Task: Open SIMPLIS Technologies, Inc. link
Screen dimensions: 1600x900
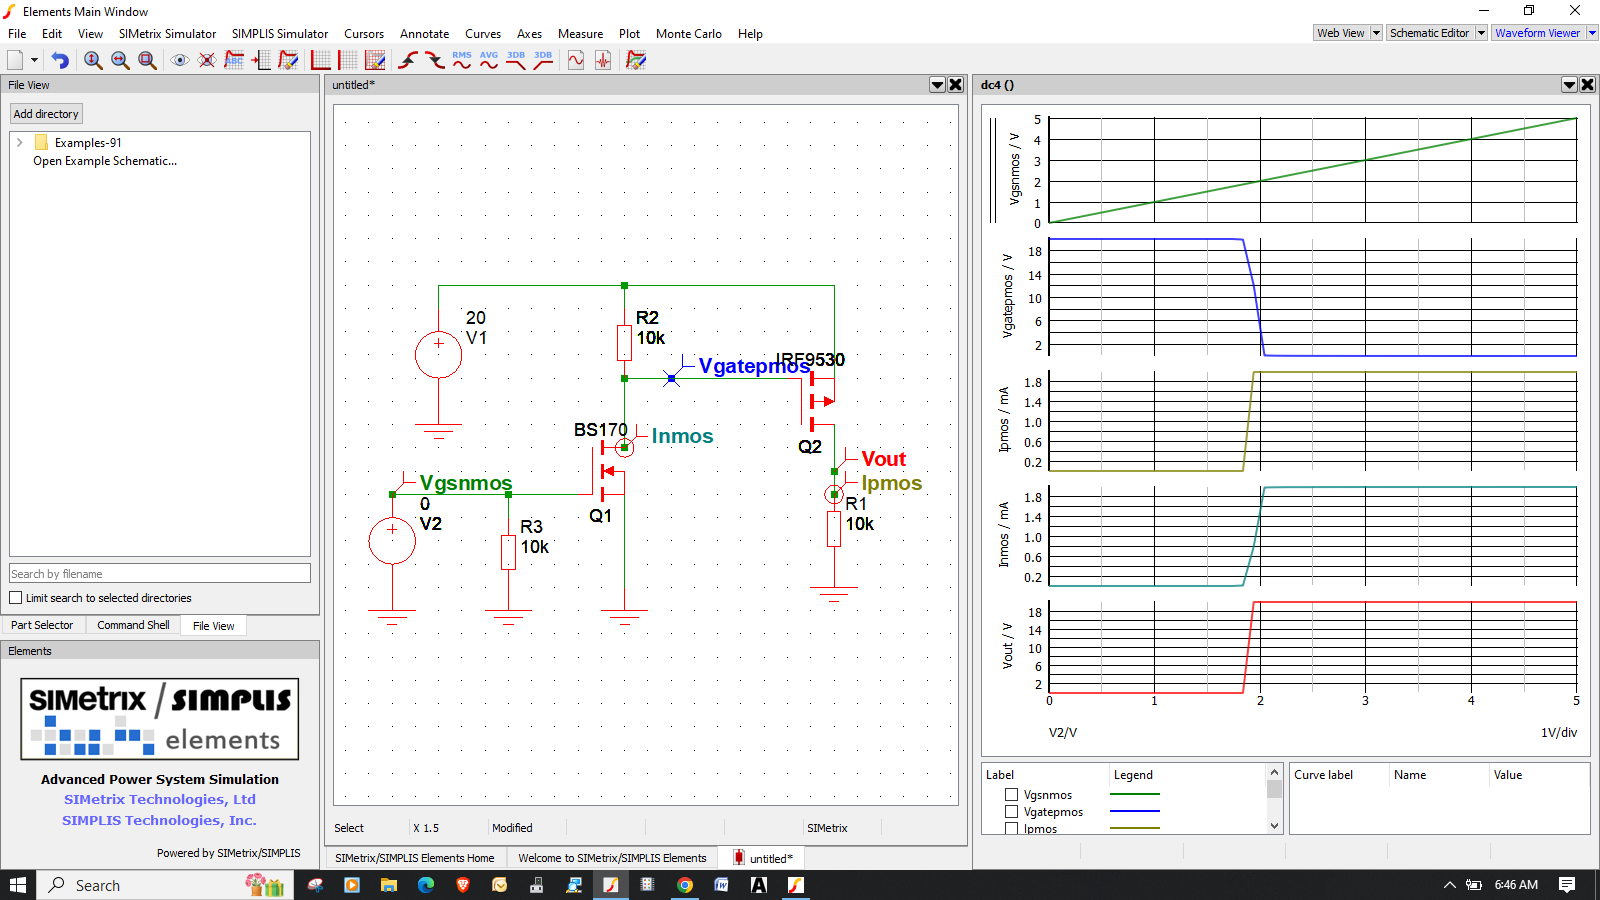Action: click(160, 820)
